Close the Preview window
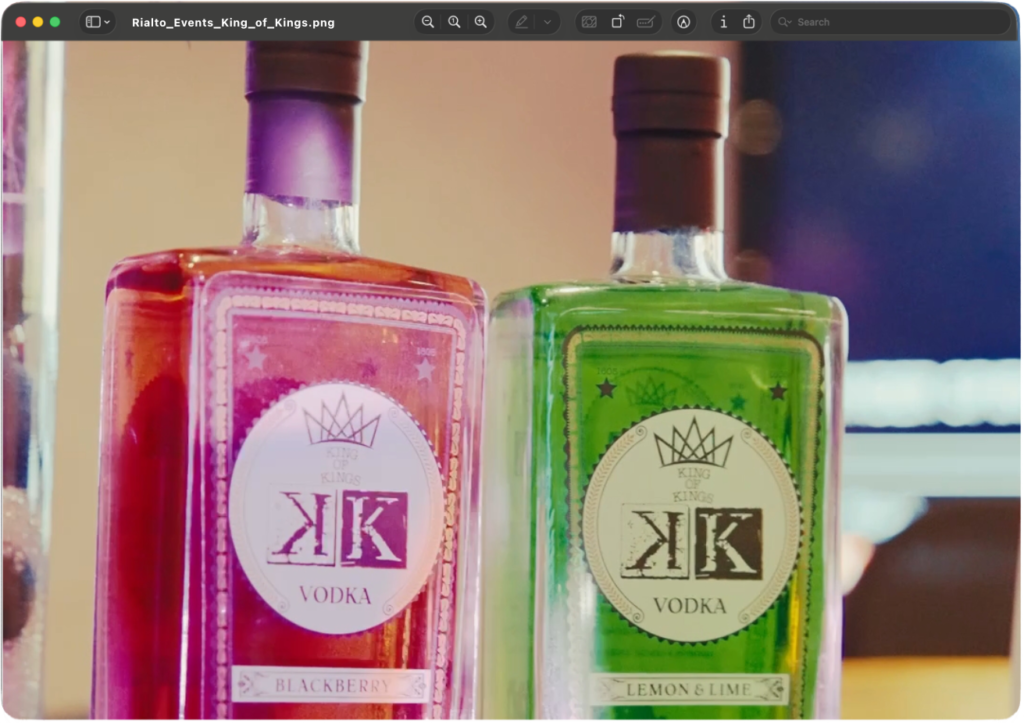The height and width of the screenshot is (723, 1024). click(21, 22)
